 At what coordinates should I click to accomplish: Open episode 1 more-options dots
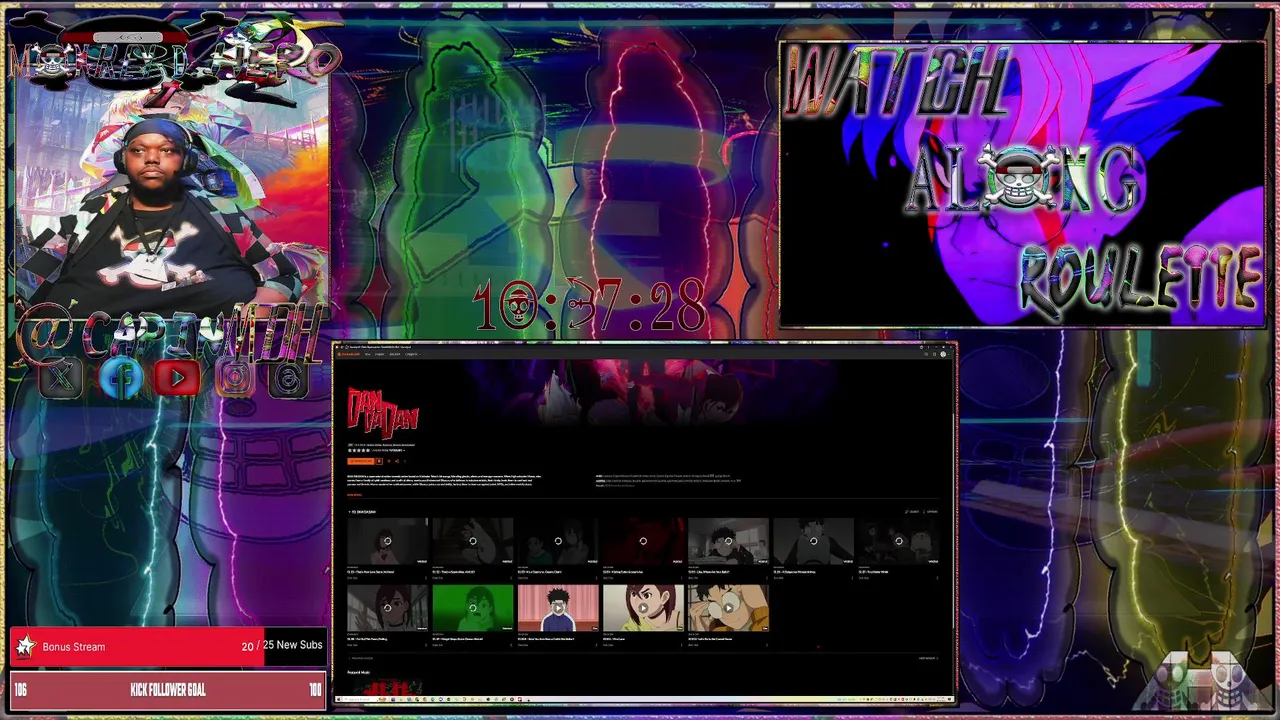[x=426, y=578]
